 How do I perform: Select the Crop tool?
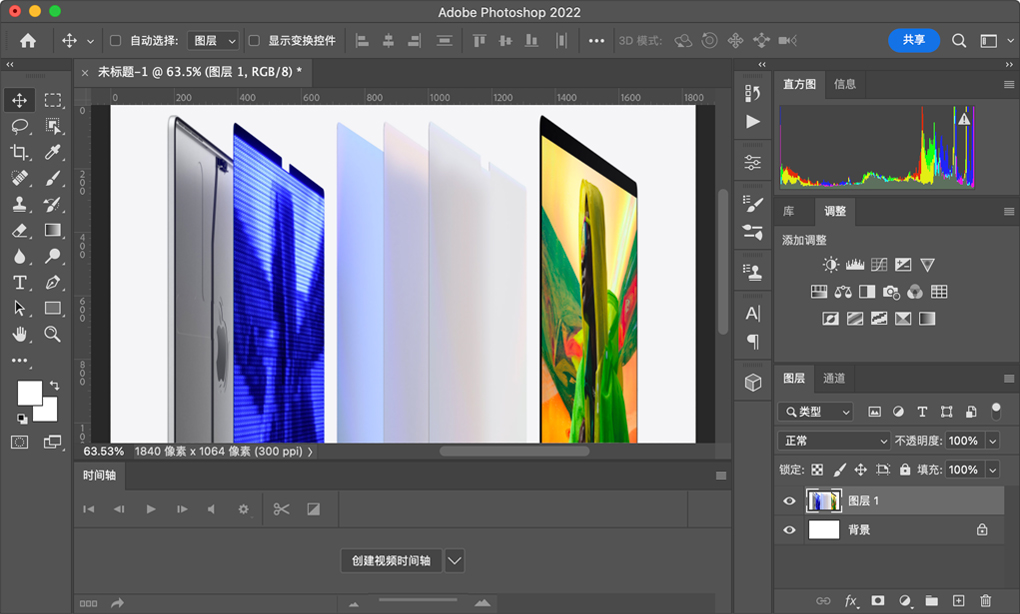pyautogui.click(x=19, y=152)
